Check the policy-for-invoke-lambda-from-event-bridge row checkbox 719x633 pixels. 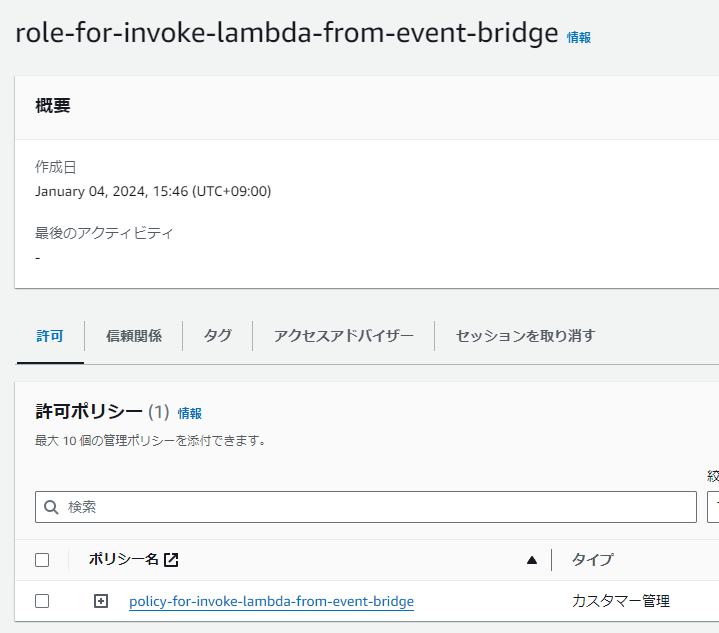42,601
